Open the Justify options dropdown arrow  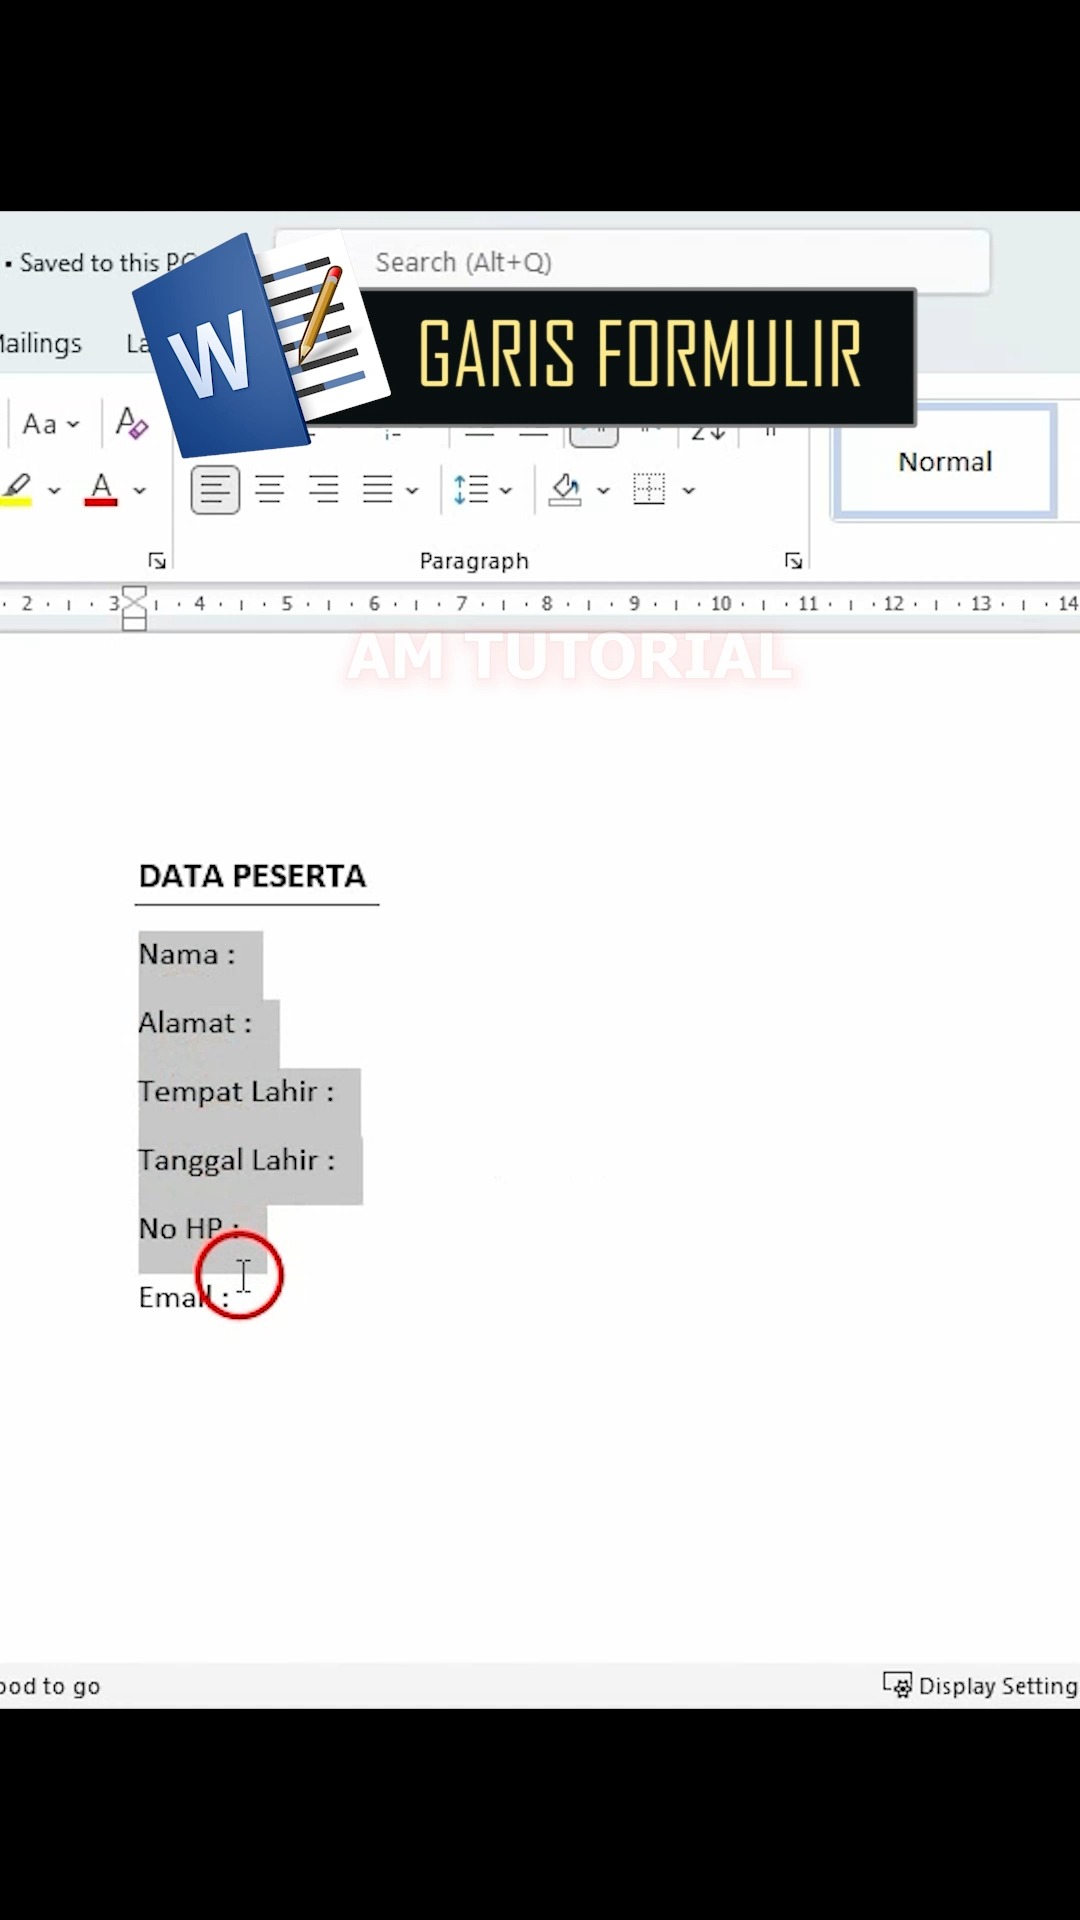(x=412, y=491)
